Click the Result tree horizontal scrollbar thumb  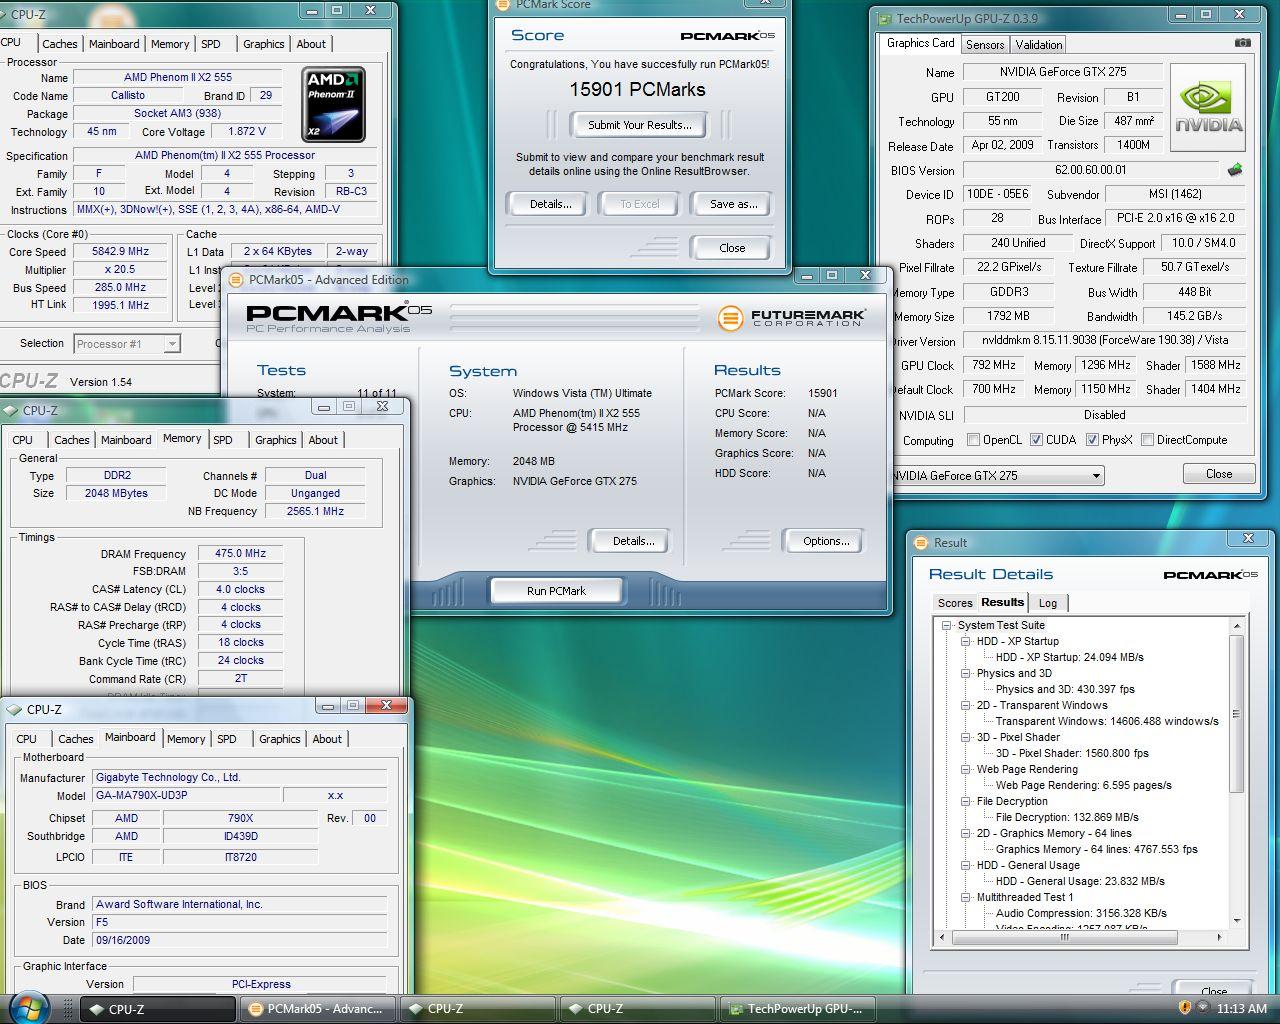[1065, 938]
